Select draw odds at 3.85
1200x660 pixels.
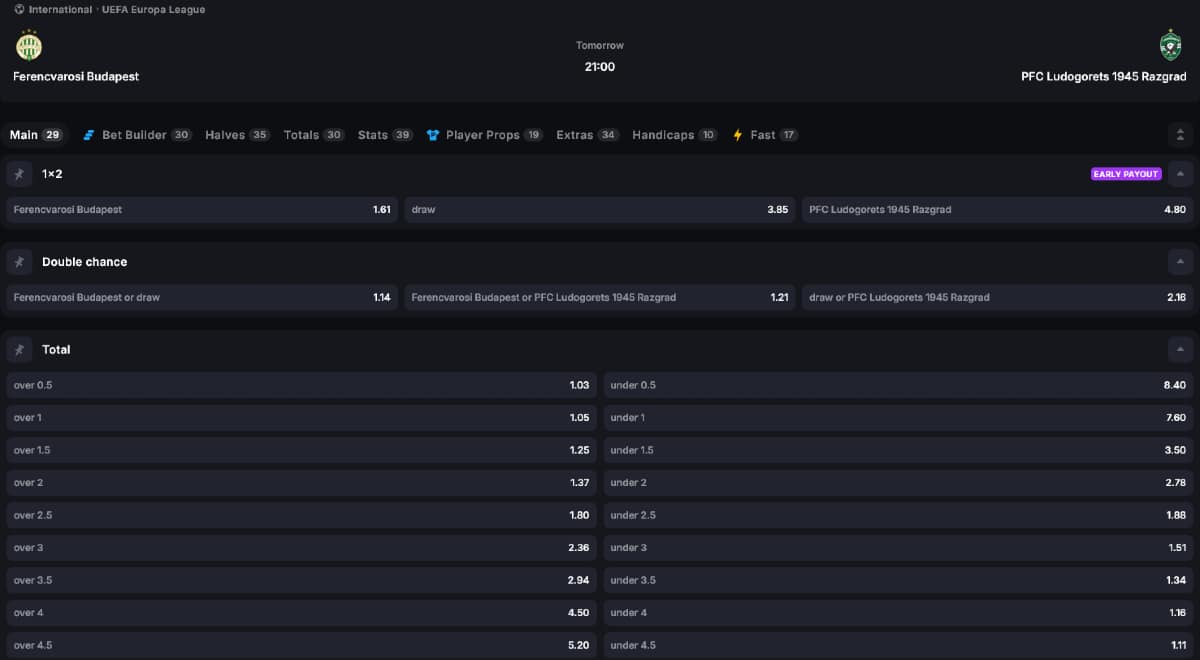pyautogui.click(x=600, y=210)
